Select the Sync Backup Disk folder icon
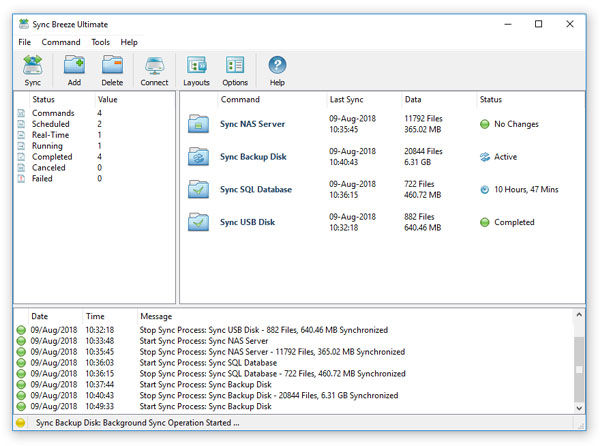600x446 pixels. tap(198, 156)
